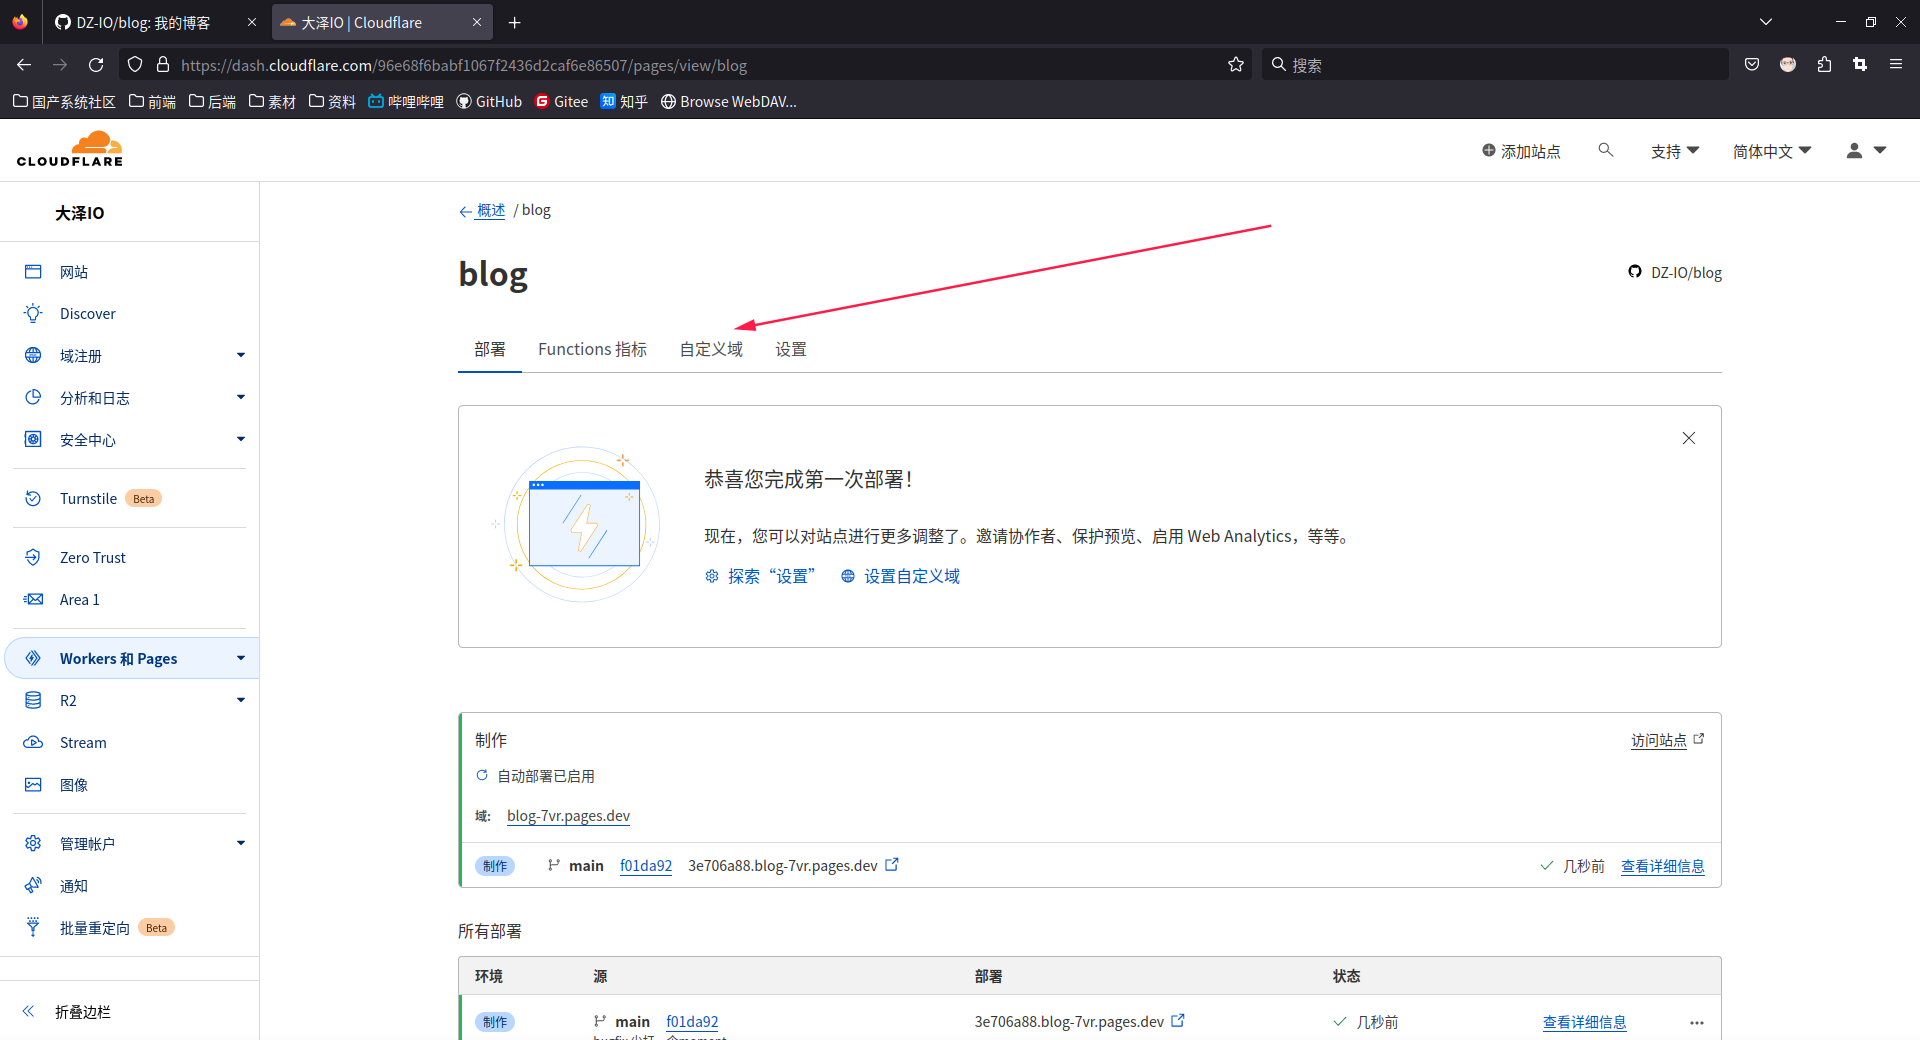
Task: Open the Functions 指标 tab
Action: coord(591,348)
